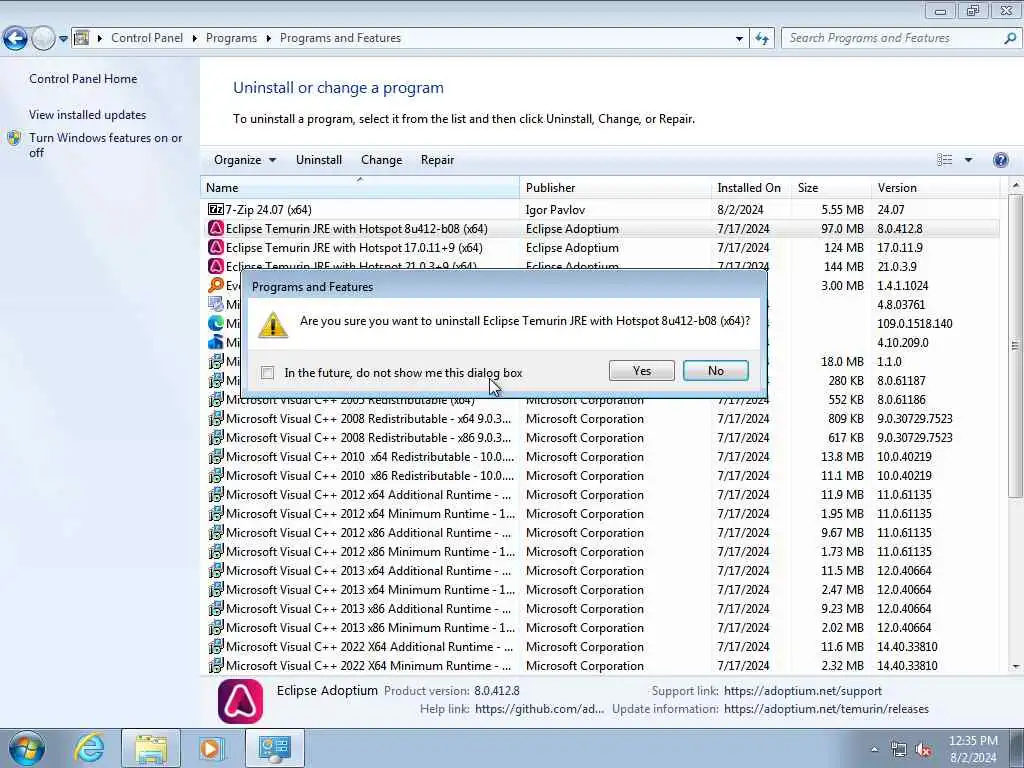Click the list scrollbar up arrow

(x=1015, y=187)
